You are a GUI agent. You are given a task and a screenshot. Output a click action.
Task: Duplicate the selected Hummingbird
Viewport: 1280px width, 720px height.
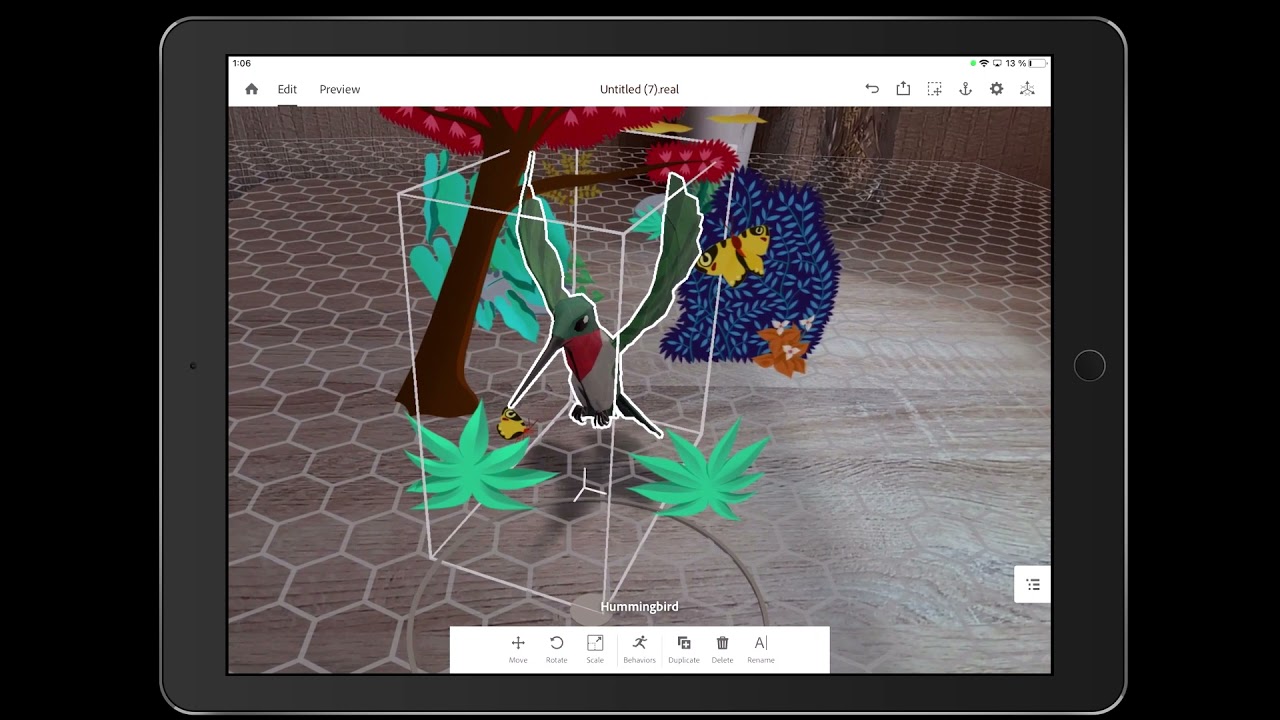point(684,649)
